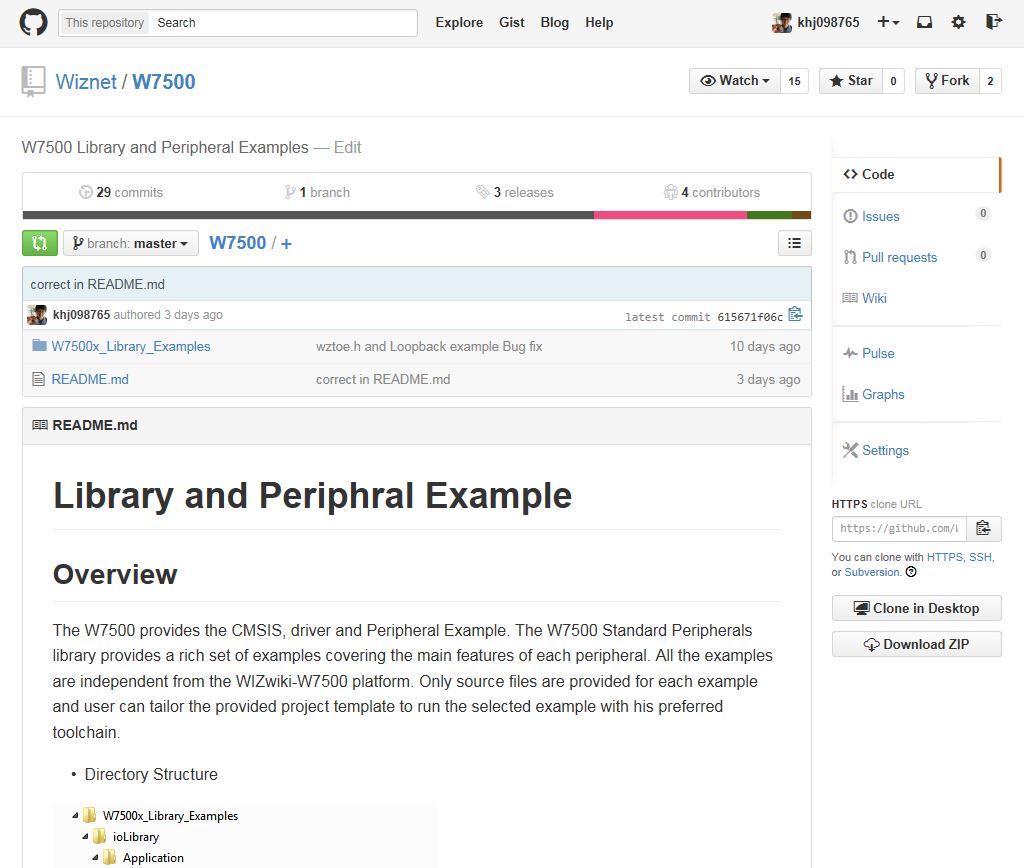Click the dark gray language bar segment
1024x868 pixels.
308,215
